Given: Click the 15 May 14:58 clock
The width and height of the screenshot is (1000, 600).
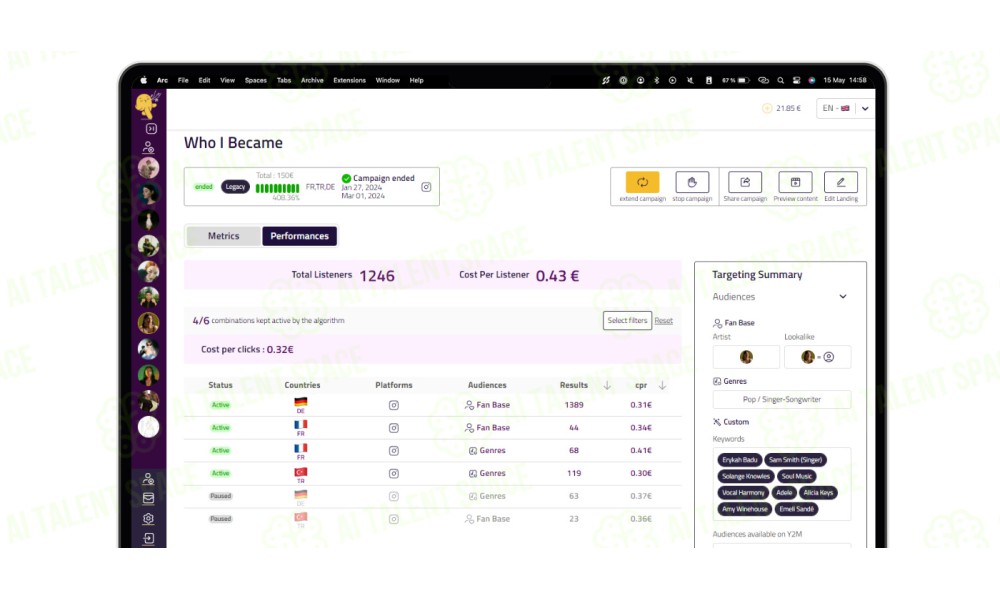Looking at the screenshot, I should point(844,80).
